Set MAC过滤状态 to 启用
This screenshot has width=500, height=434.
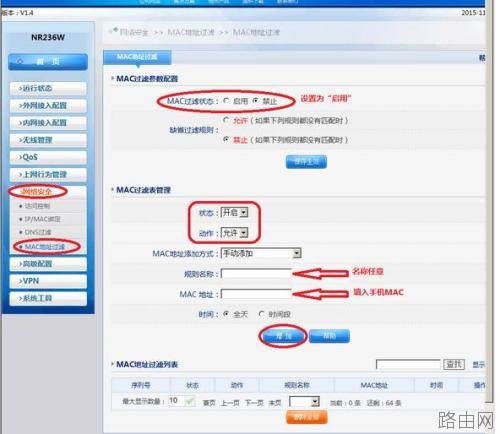(x=227, y=101)
